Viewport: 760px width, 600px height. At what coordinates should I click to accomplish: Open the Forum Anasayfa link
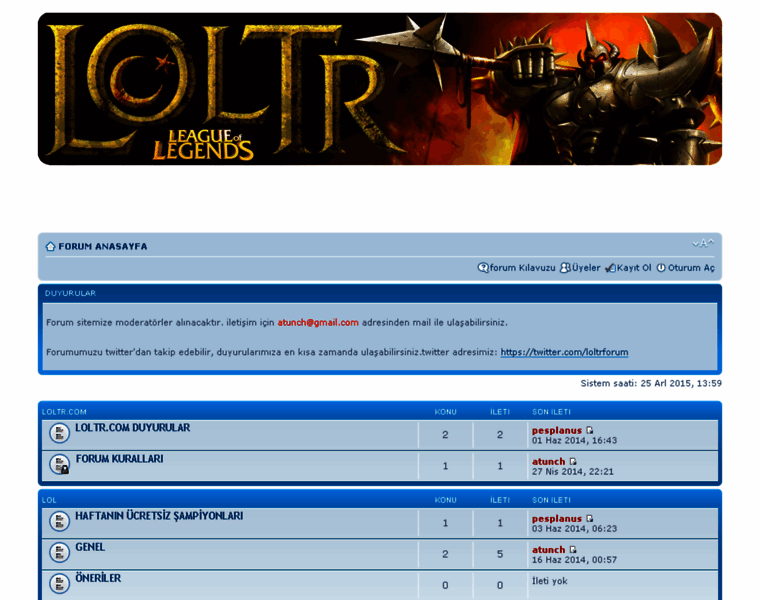pyautogui.click(x=103, y=246)
